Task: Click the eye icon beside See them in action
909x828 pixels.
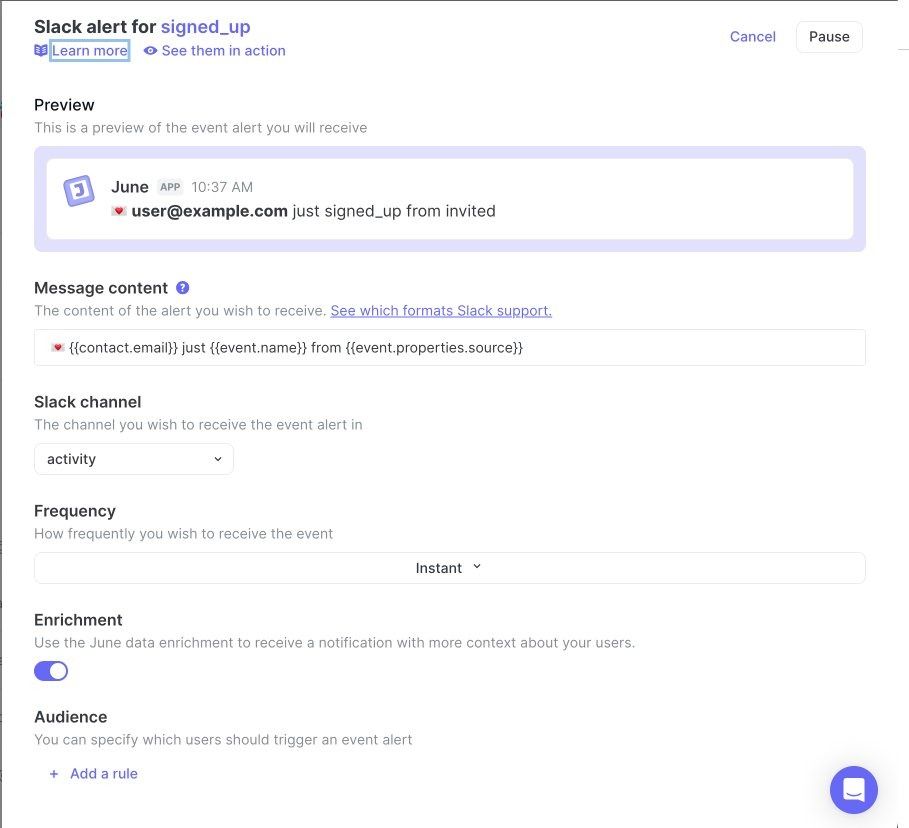Action: [150, 51]
